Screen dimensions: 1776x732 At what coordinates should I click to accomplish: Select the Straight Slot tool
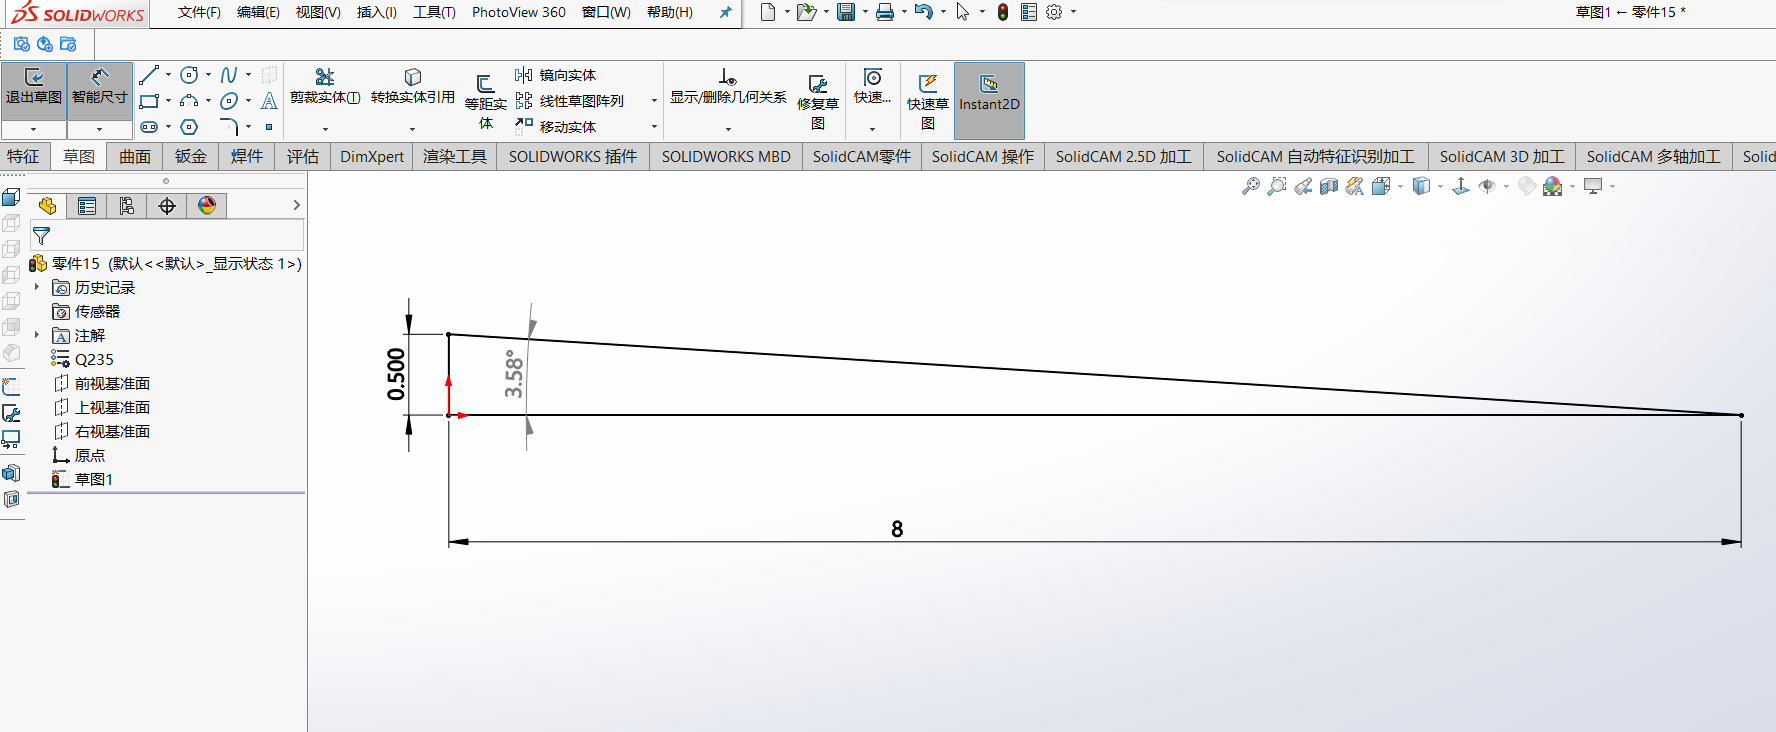tap(149, 127)
